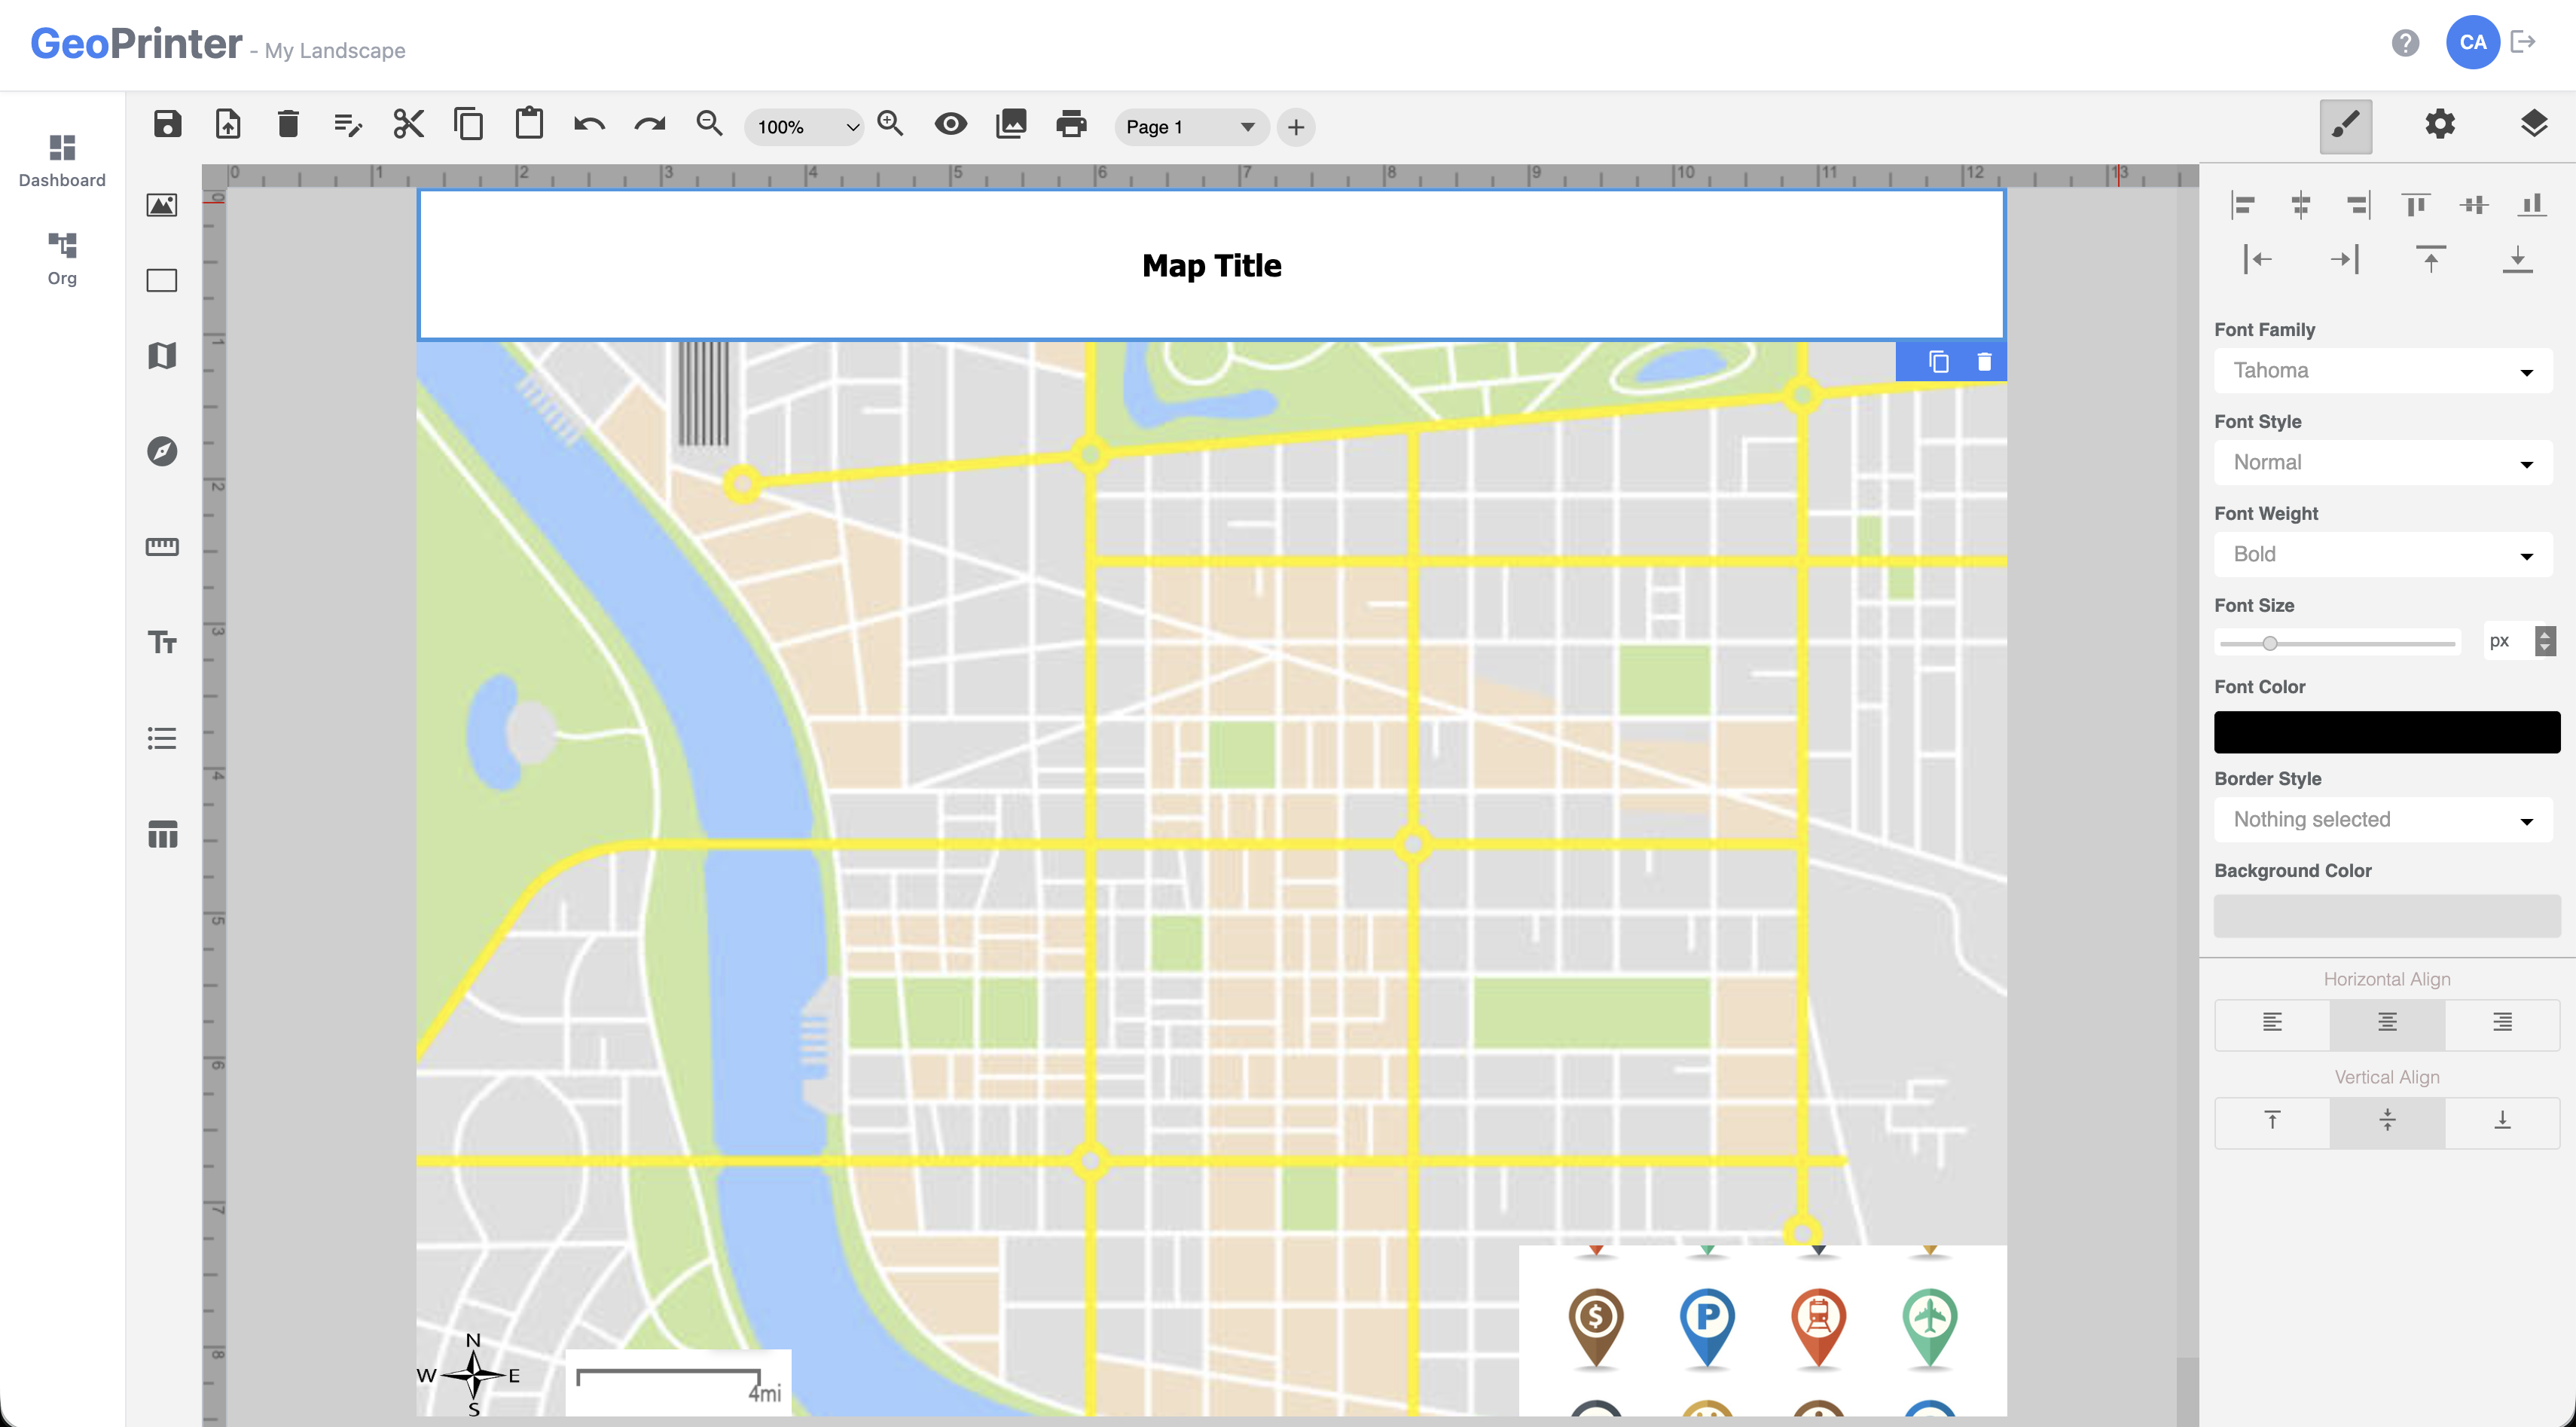Set horizontal text align to right
2576x1427 pixels.
coord(2502,1023)
